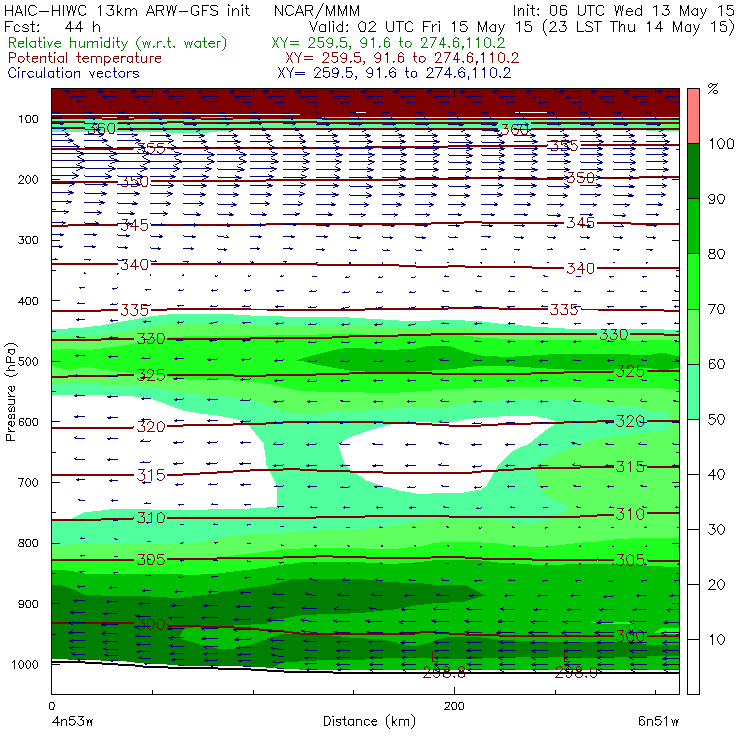Click blue 'Circulation vectors' legend label
740x740 pixels.
(74, 73)
